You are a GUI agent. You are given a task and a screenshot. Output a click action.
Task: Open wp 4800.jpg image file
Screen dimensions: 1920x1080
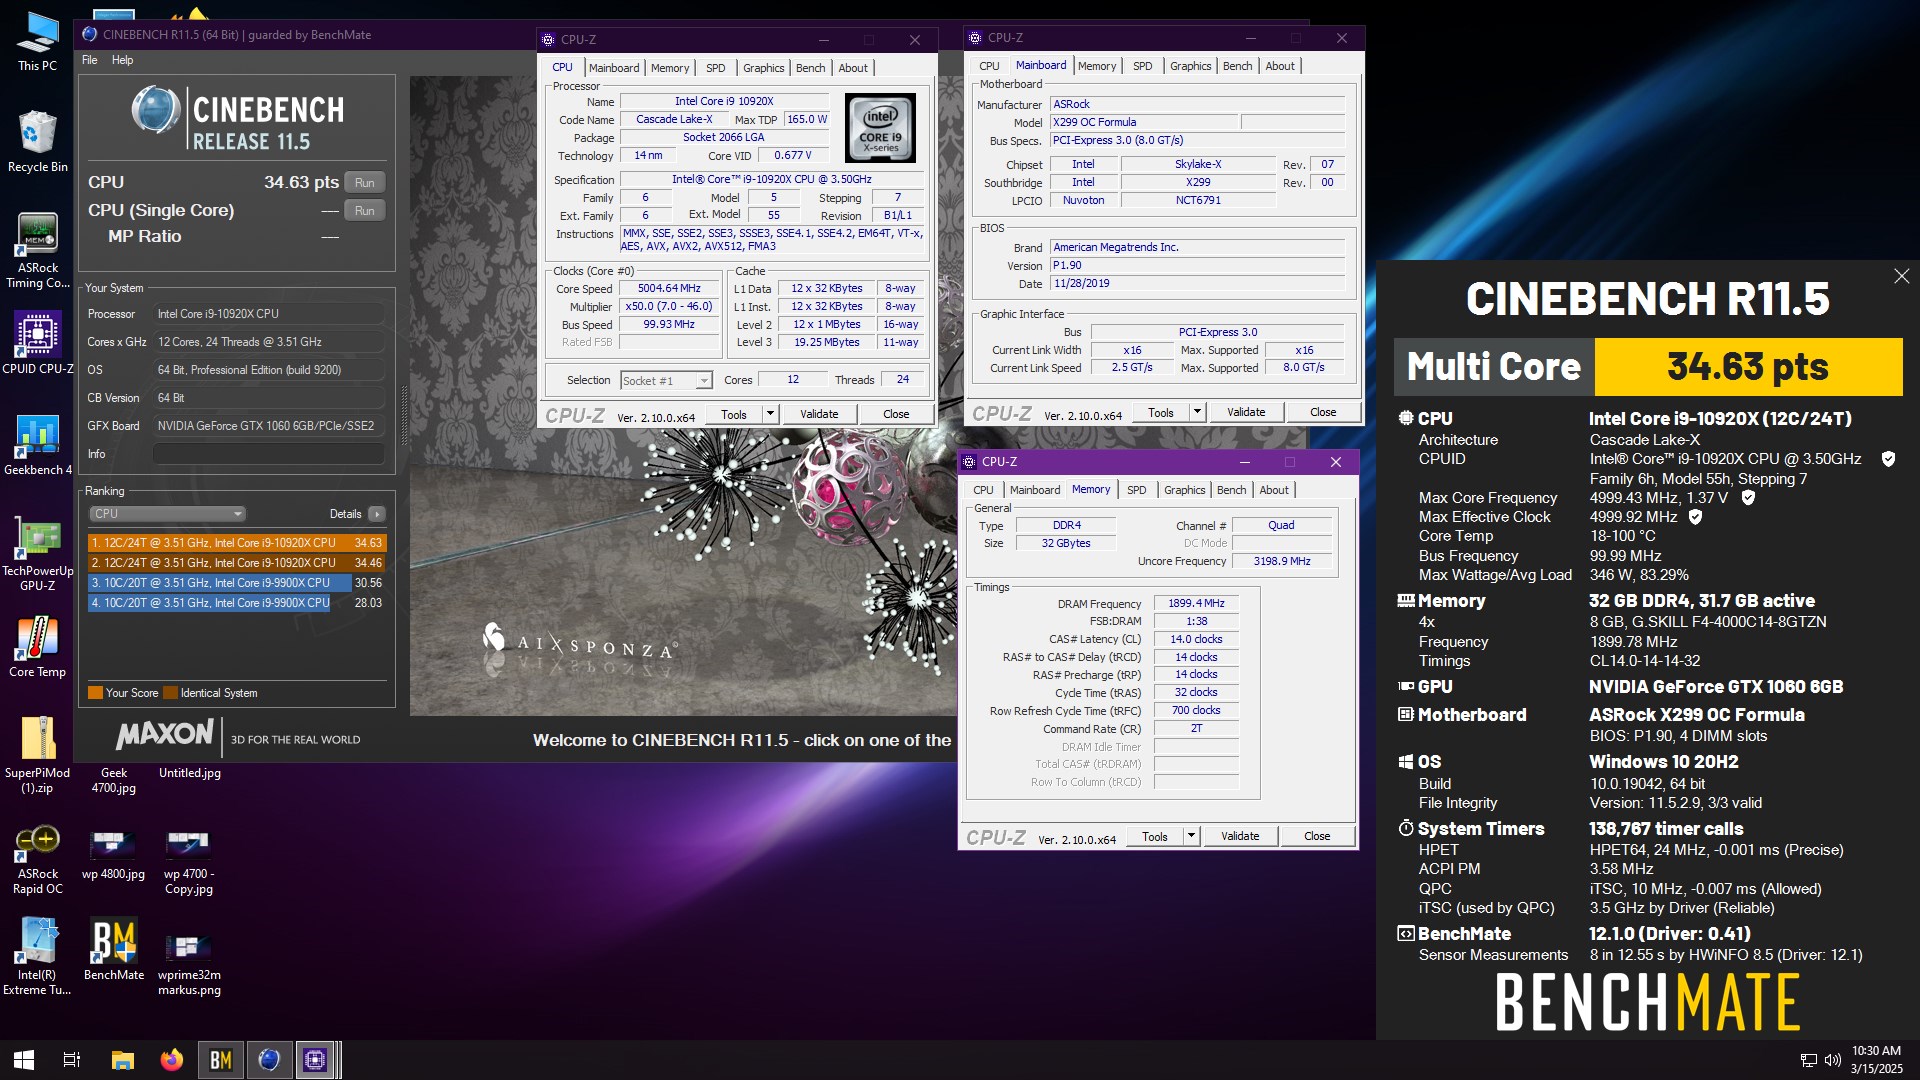point(113,855)
